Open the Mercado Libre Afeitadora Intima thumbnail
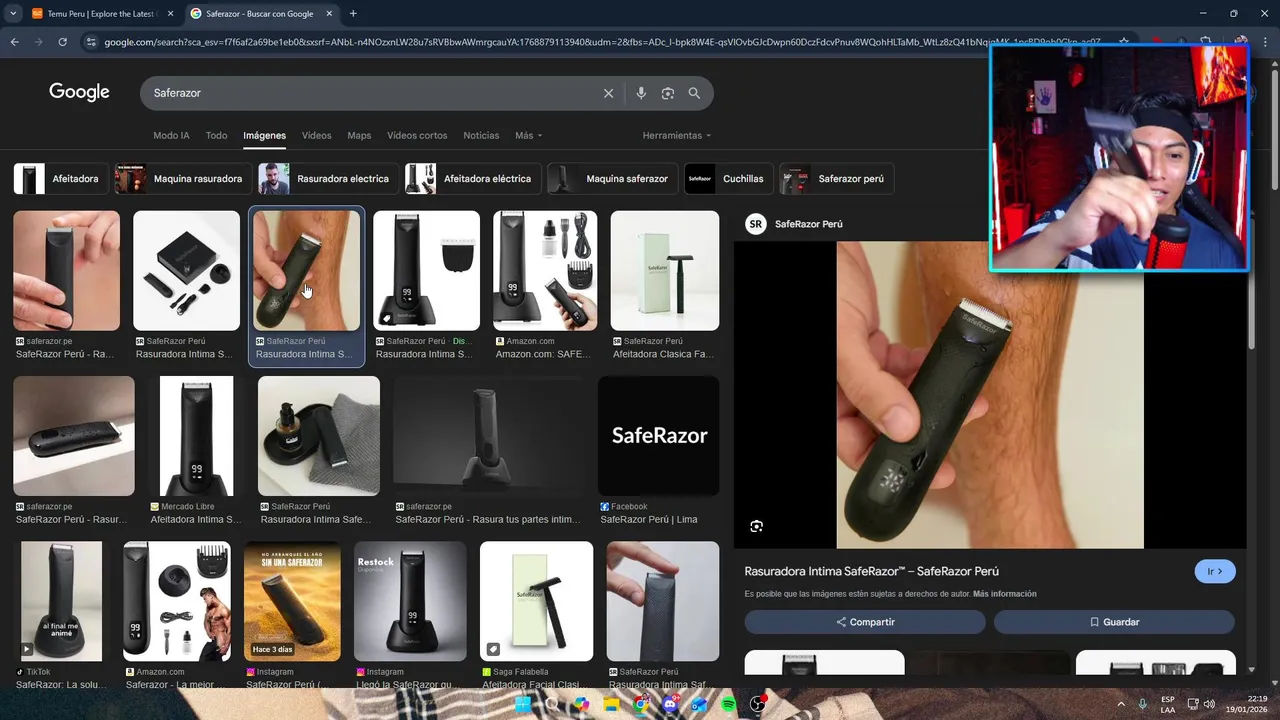This screenshot has height=720, width=1280. (196, 436)
